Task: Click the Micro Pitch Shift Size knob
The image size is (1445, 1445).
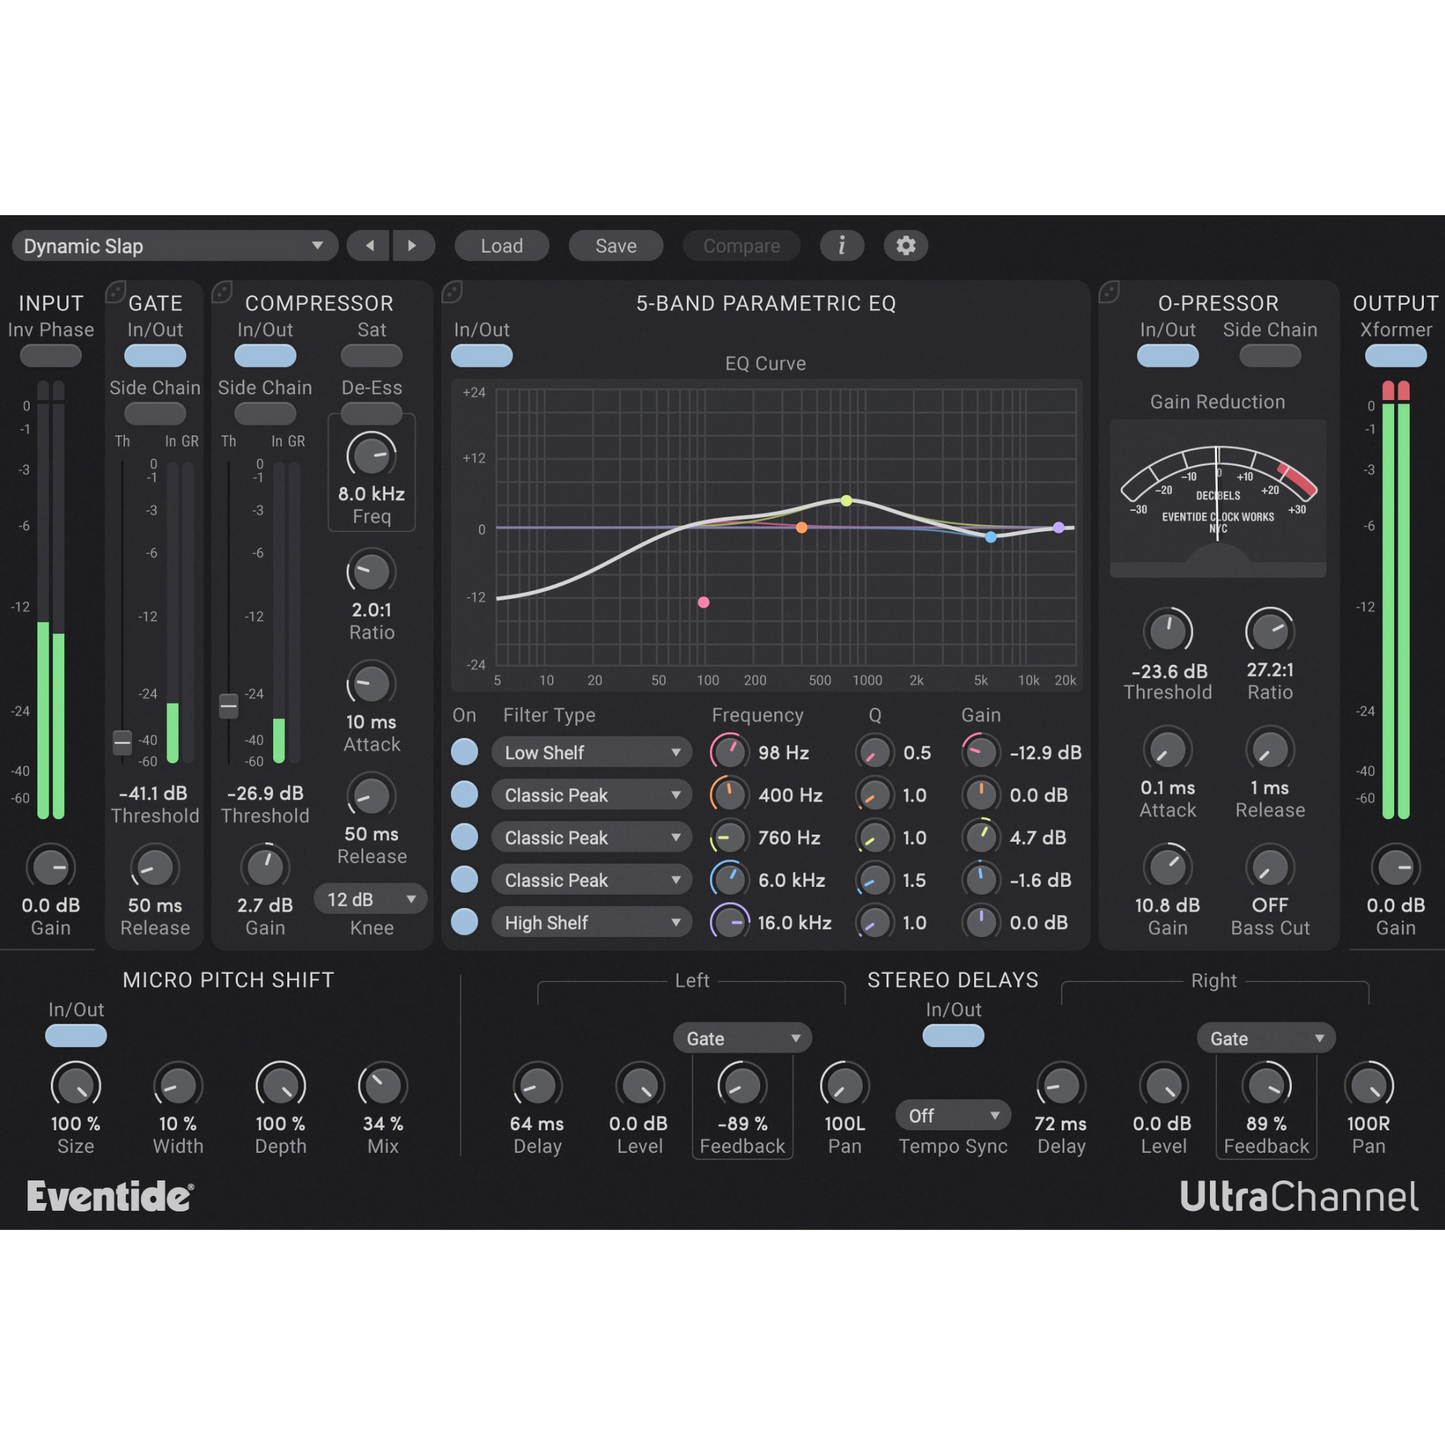Action: tap(76, 1085)
